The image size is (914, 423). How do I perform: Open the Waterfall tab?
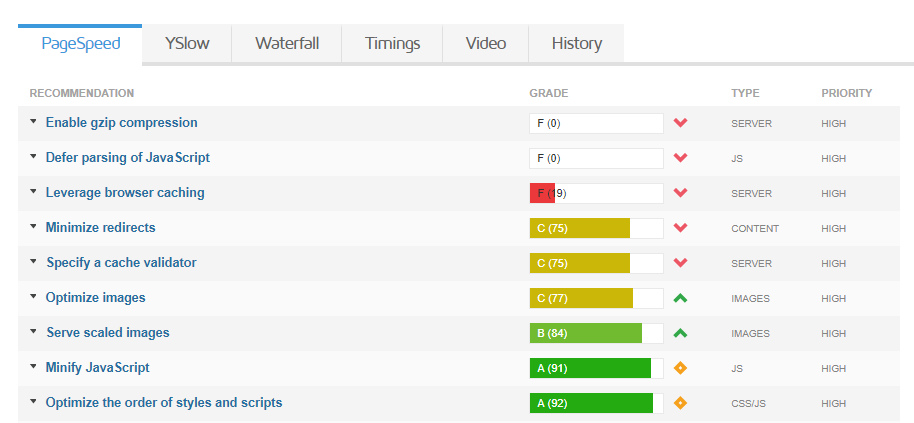tap(287, 44)
